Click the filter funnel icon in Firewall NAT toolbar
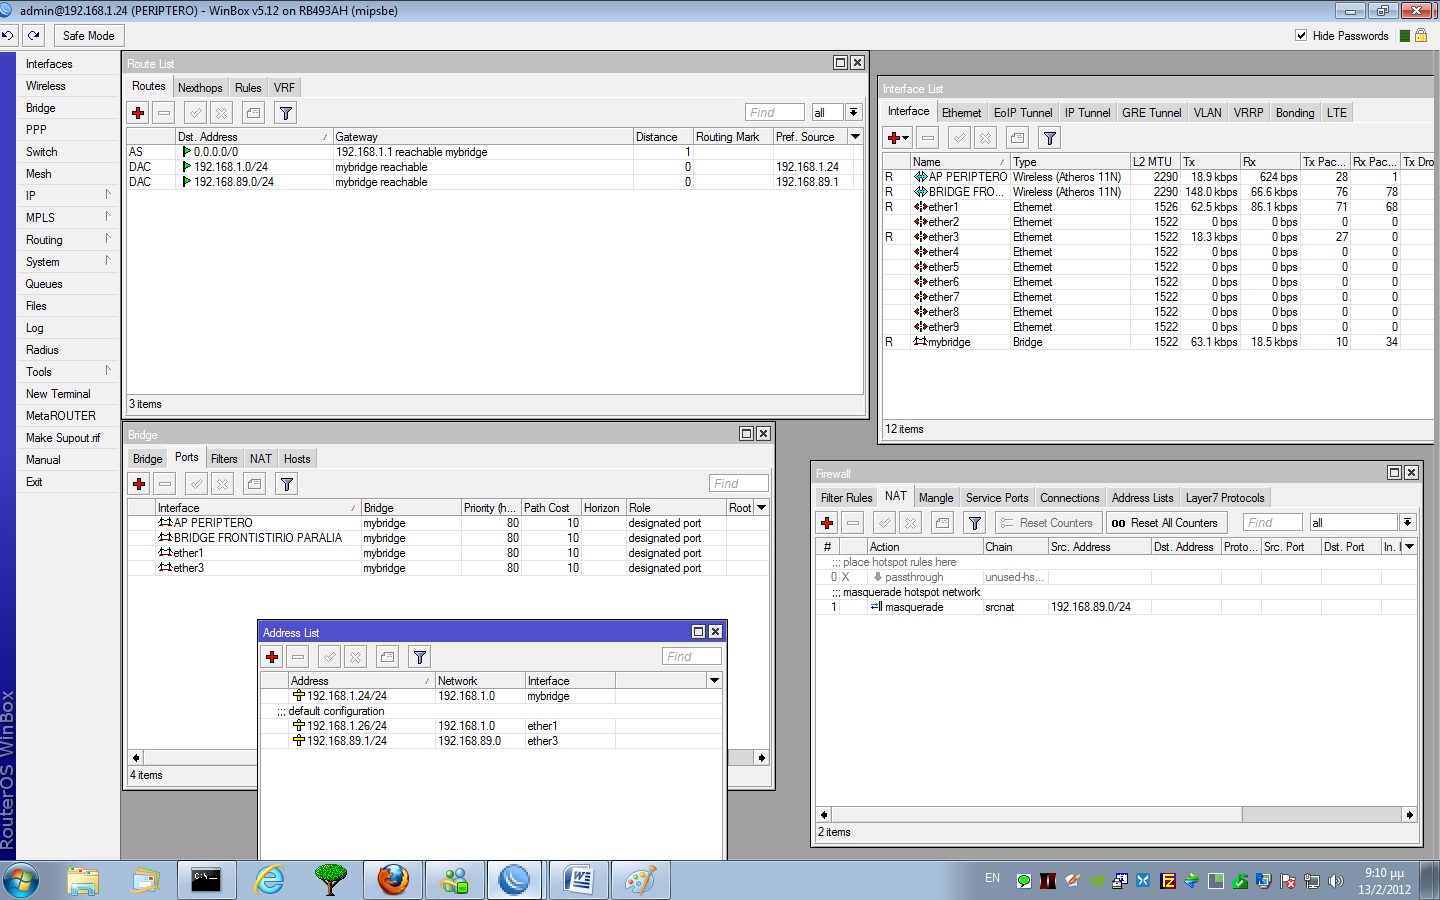 [x=975, y=523]
